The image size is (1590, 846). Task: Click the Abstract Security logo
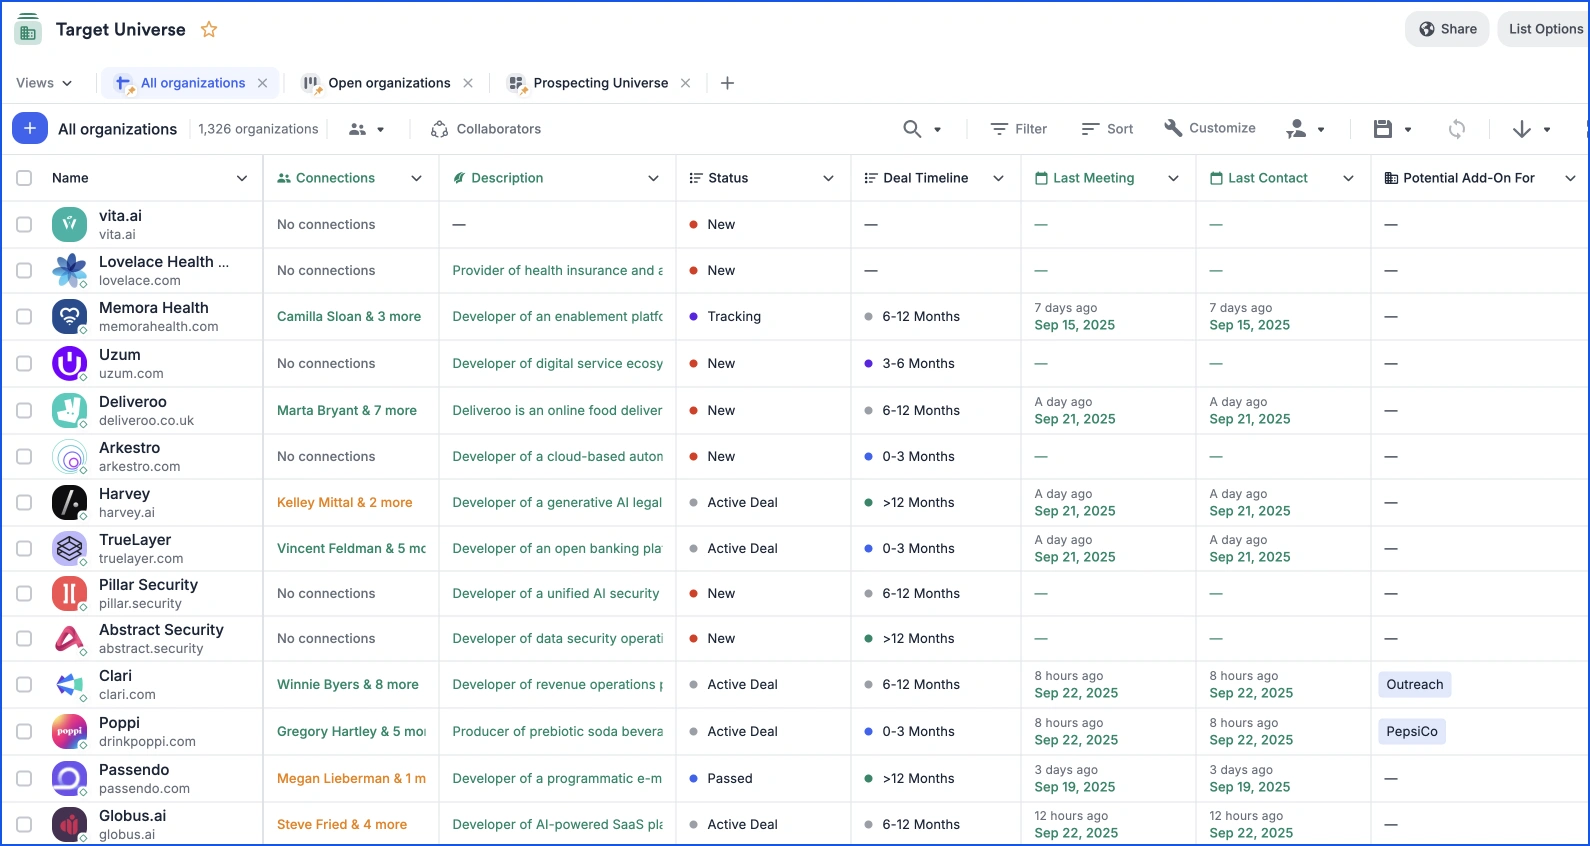pos(69,638)
